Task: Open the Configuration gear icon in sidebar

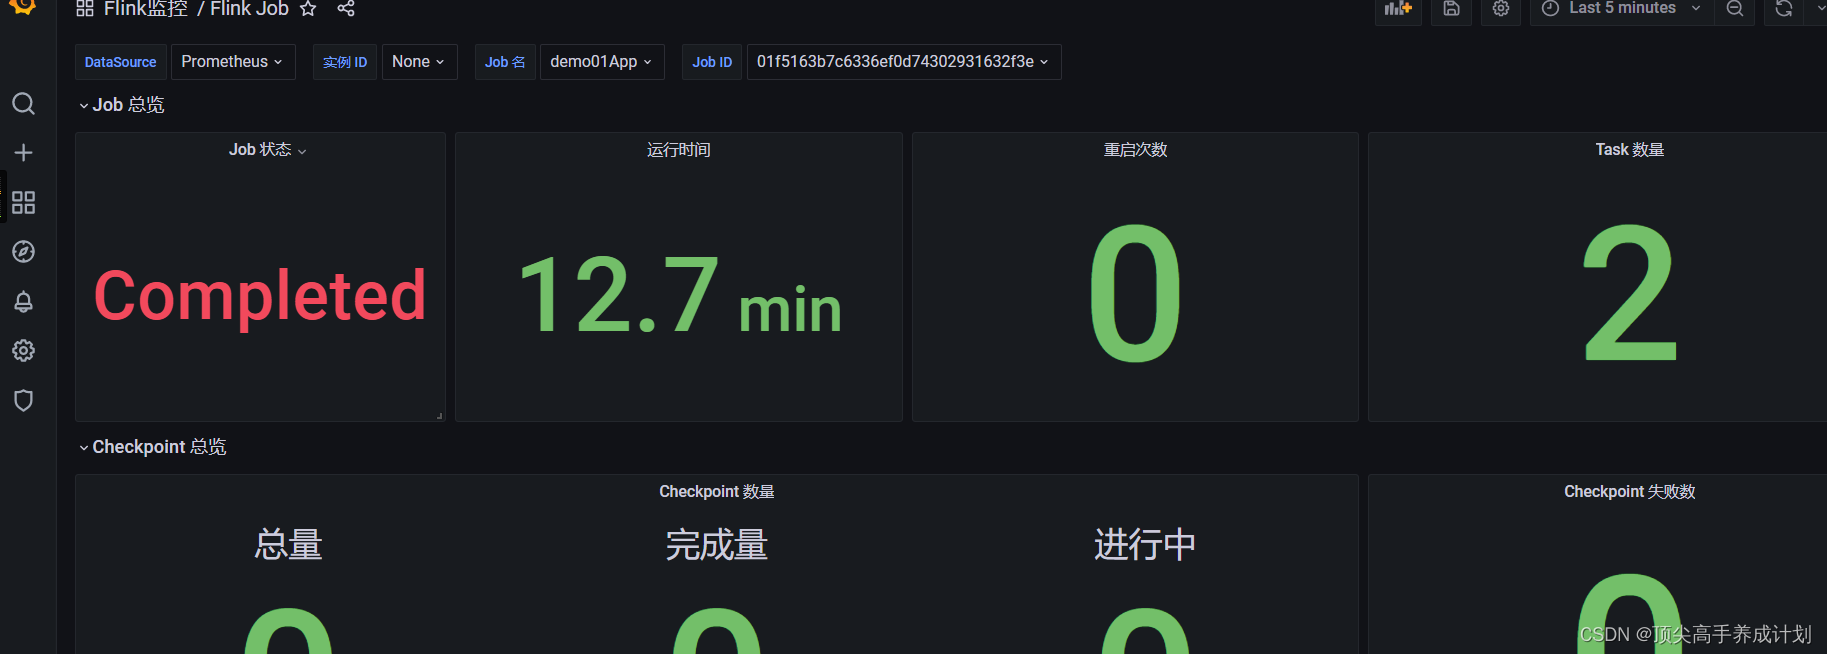Action: [23, 351]
